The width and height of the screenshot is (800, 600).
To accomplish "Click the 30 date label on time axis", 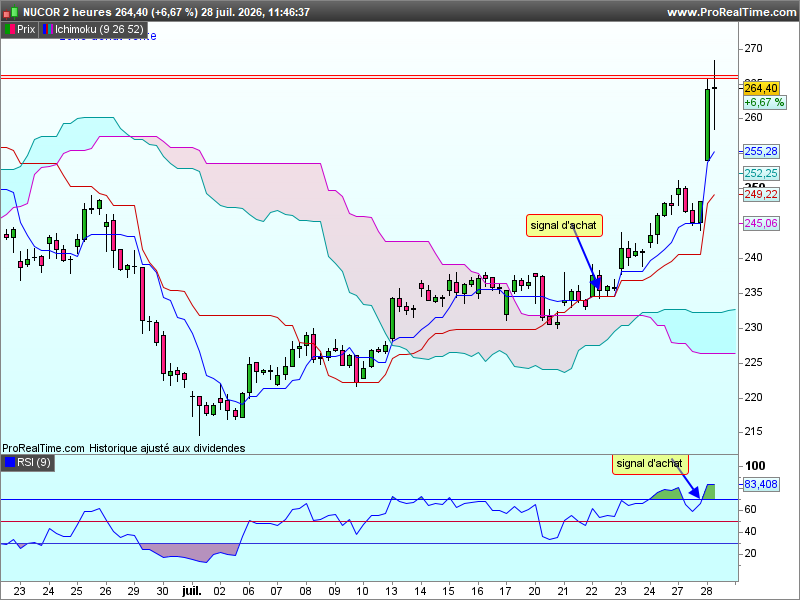I will click(x=162, y=591).
